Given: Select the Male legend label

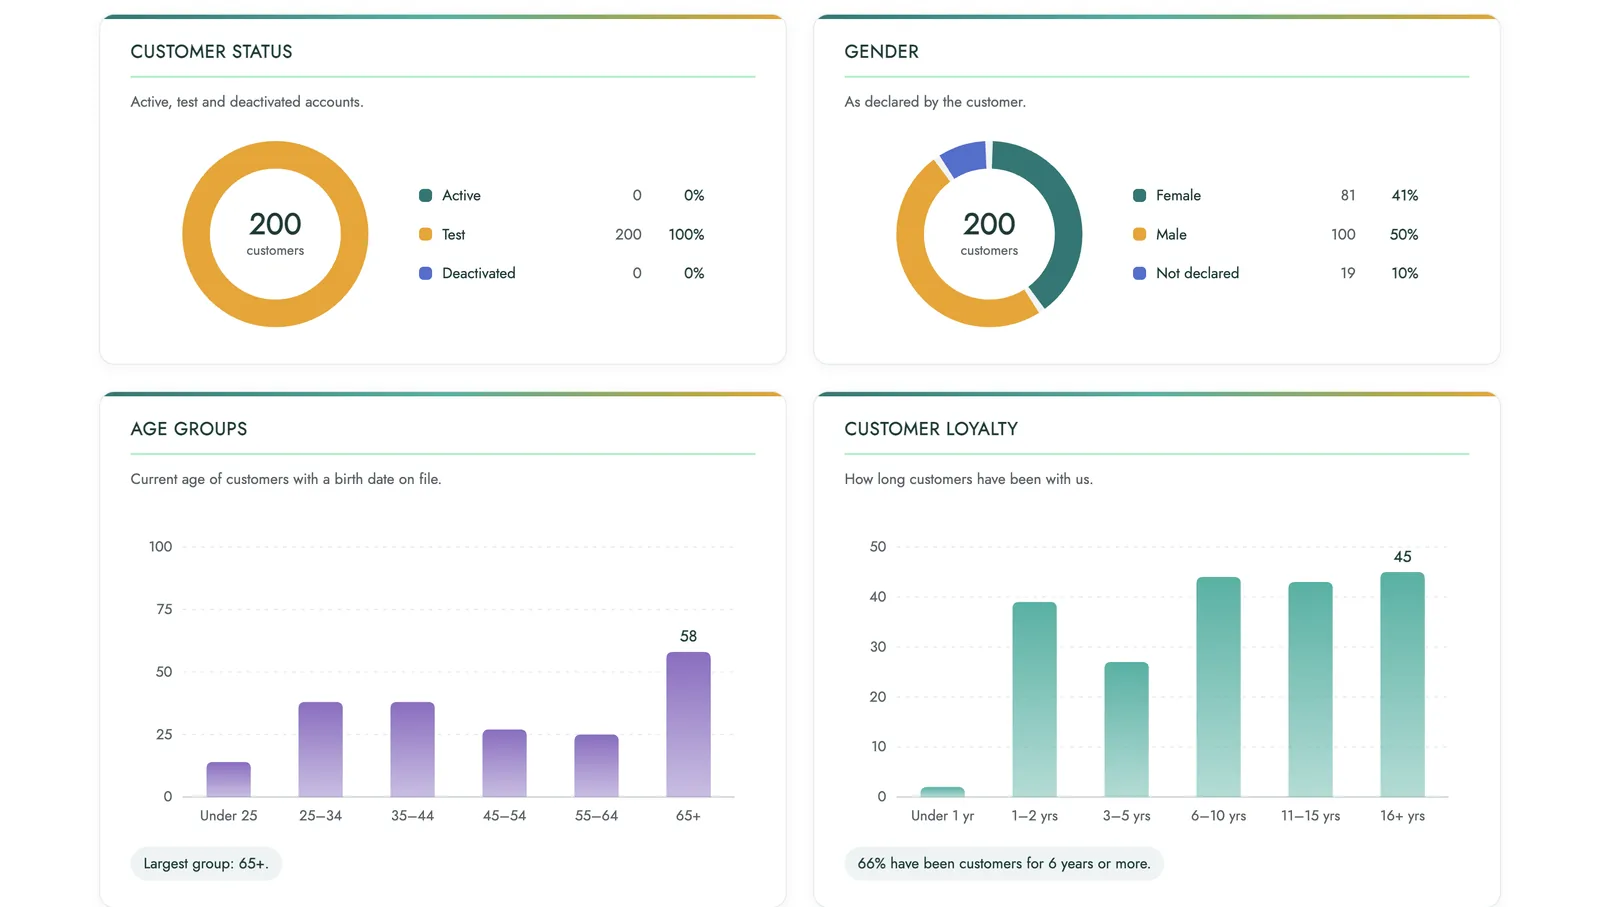Looking at the screenshot, I should tap(1171, 234).
